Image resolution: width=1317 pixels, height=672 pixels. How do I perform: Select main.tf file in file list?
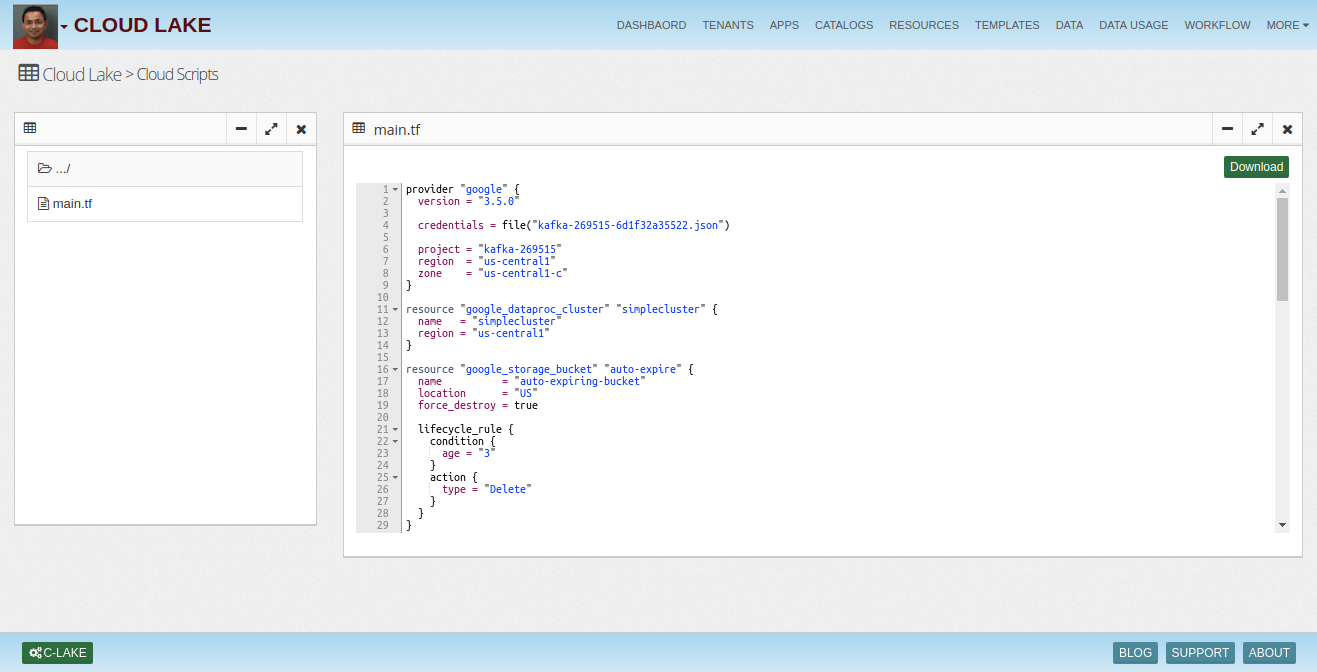coord(71,204)
